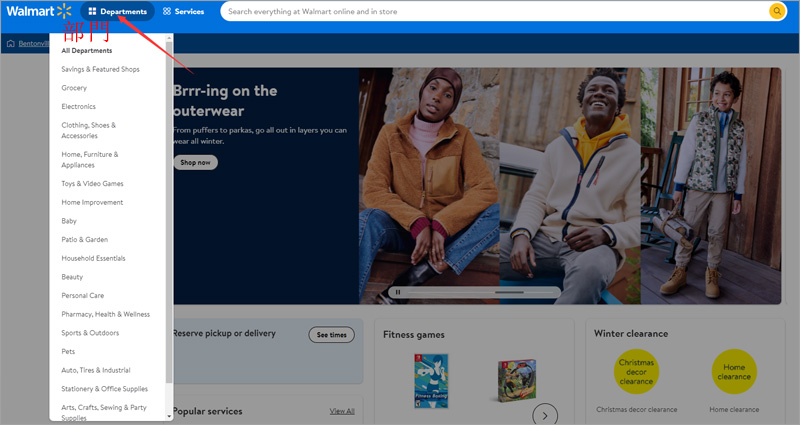Click Home clearance yellow circle
Viewport: 800px width, 425px height.
(x=734, y=371)
